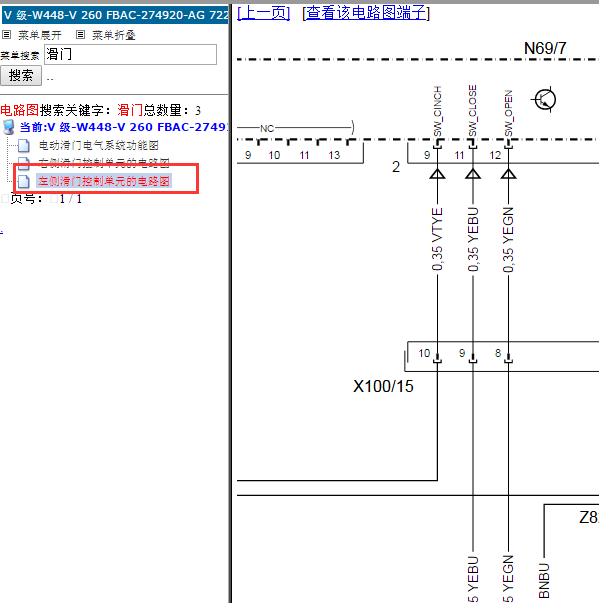Click the SW_OPEN signal label

508,113
